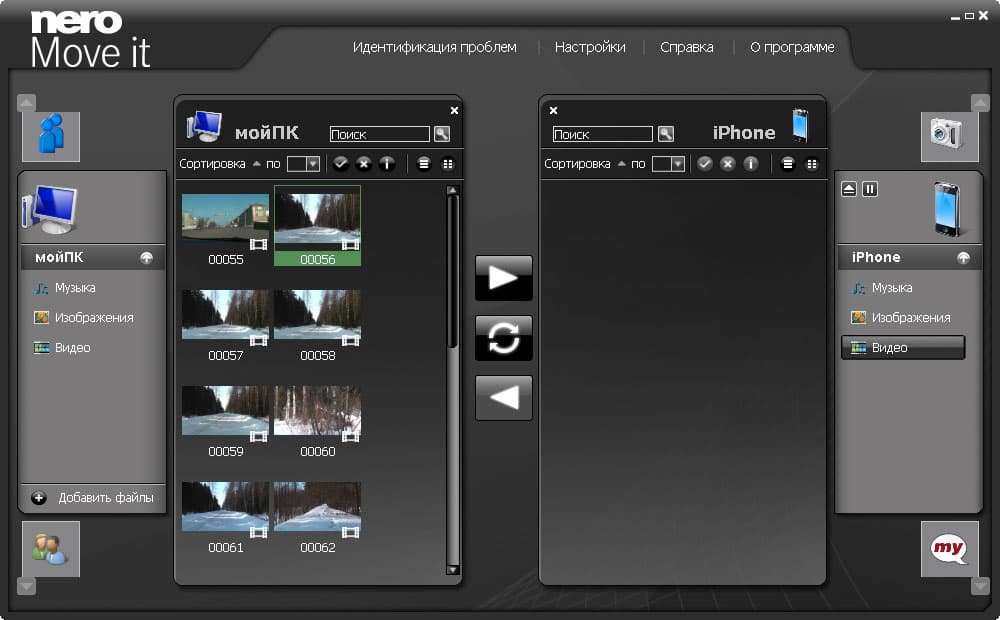
Task: Open О программе menu
Action: tap(792, 47)
